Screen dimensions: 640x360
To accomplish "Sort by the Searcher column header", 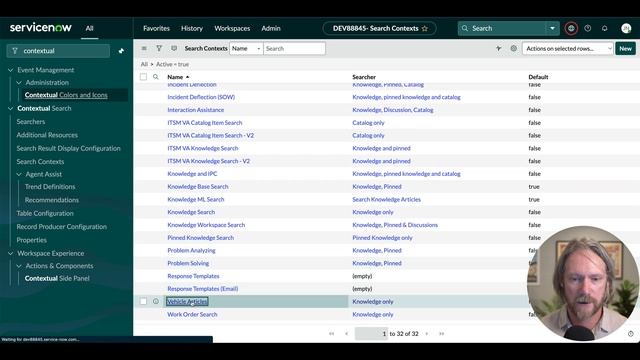I will pyautogui.click(x=364, y=77).
